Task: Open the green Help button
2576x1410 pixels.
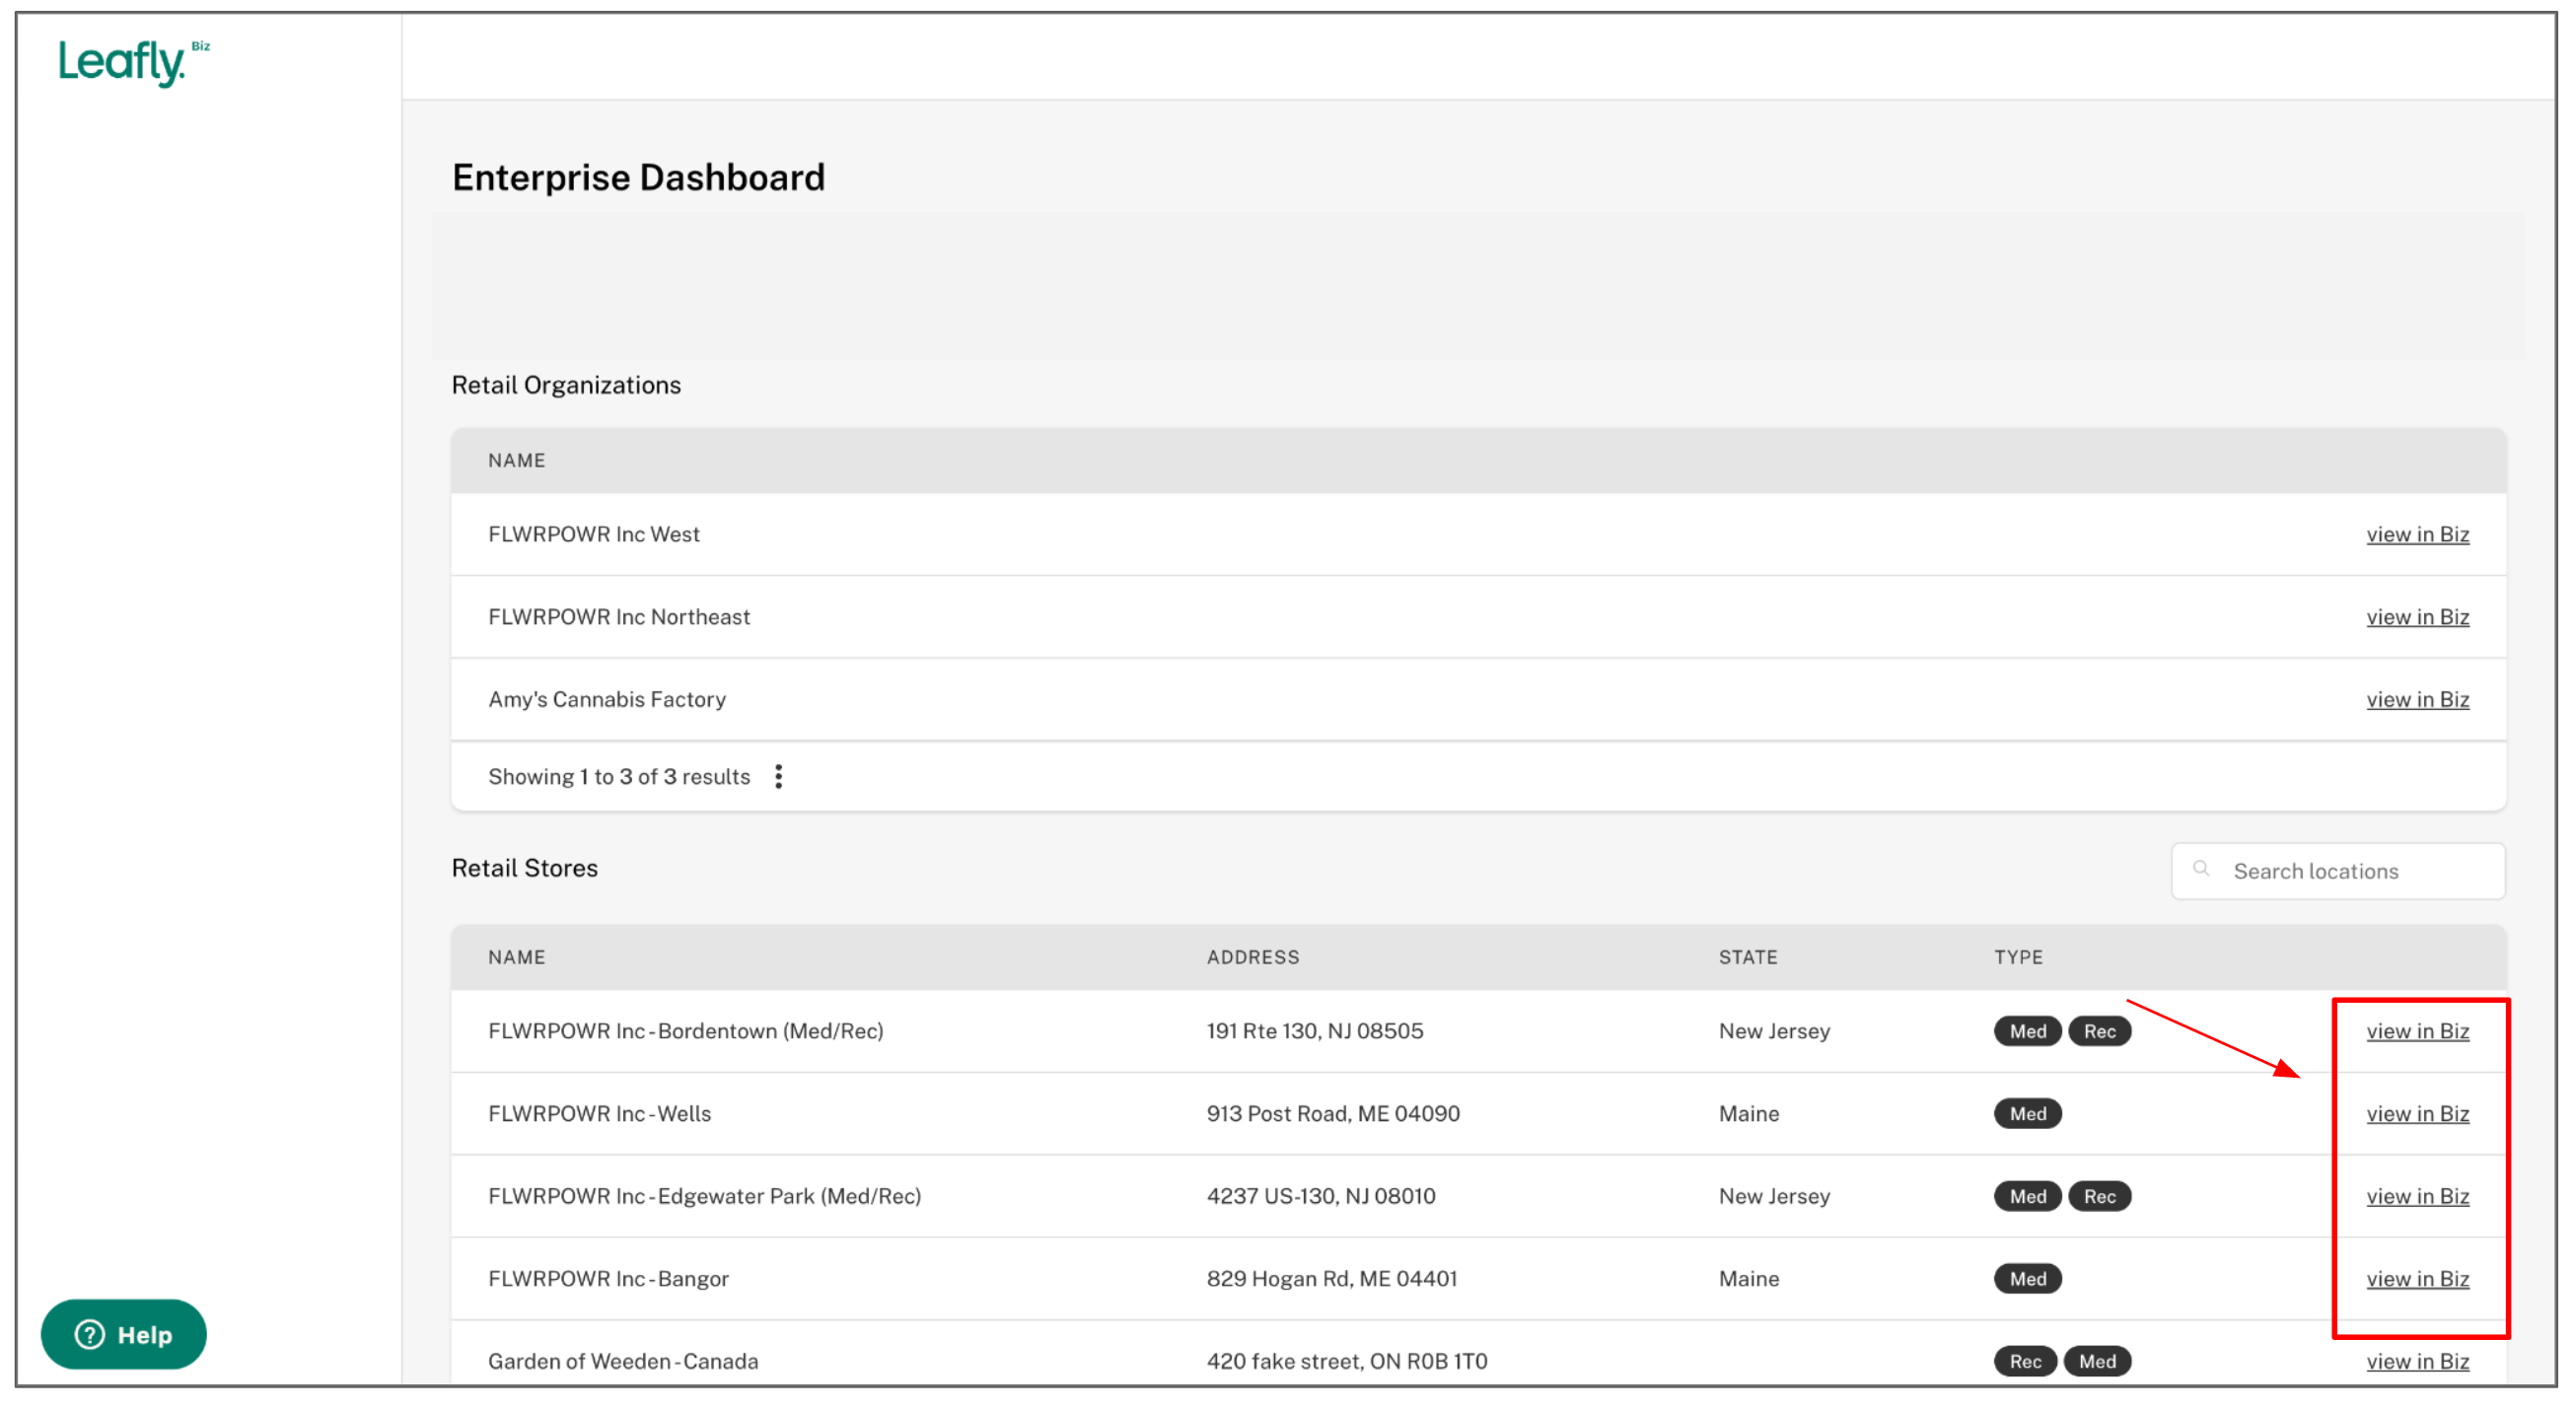Action: pos(123,1334)
